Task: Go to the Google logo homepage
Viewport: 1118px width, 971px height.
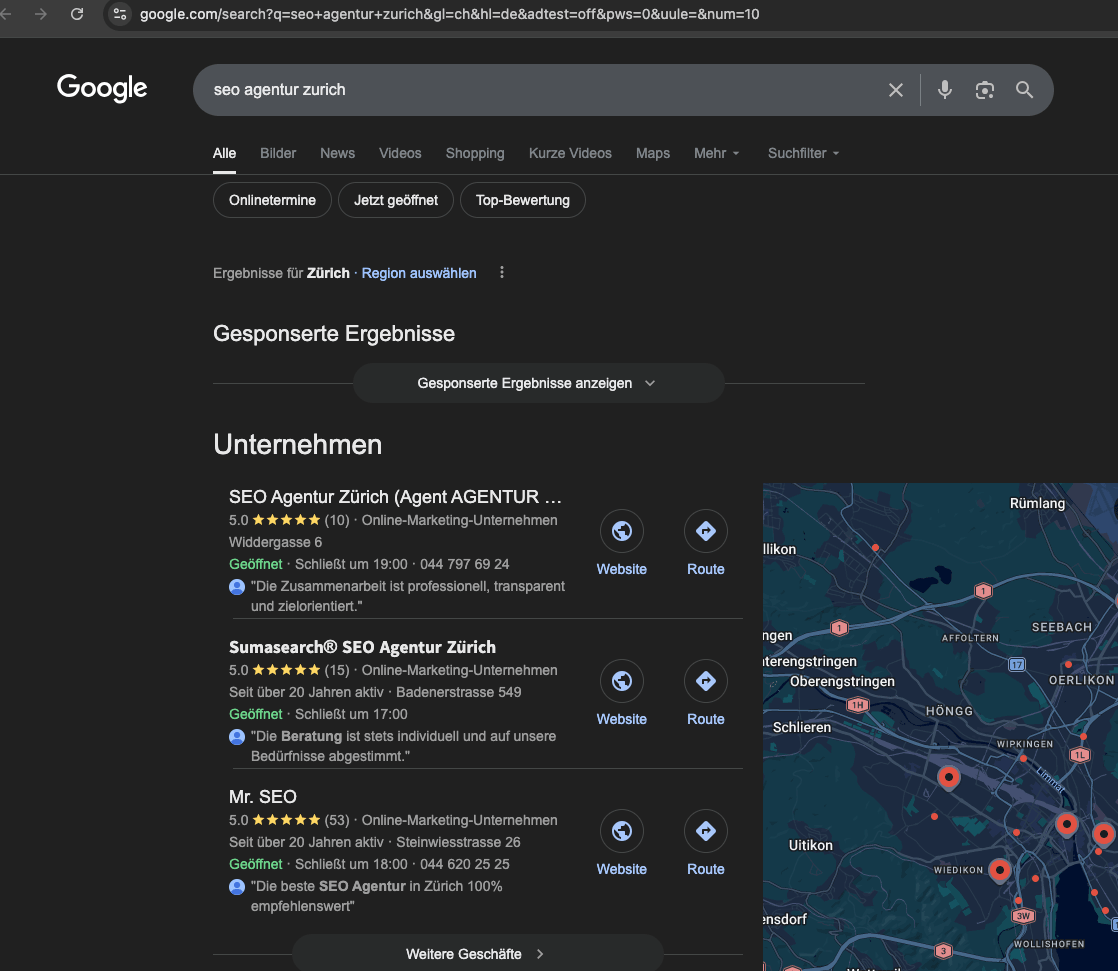Action: pos(102,88)
